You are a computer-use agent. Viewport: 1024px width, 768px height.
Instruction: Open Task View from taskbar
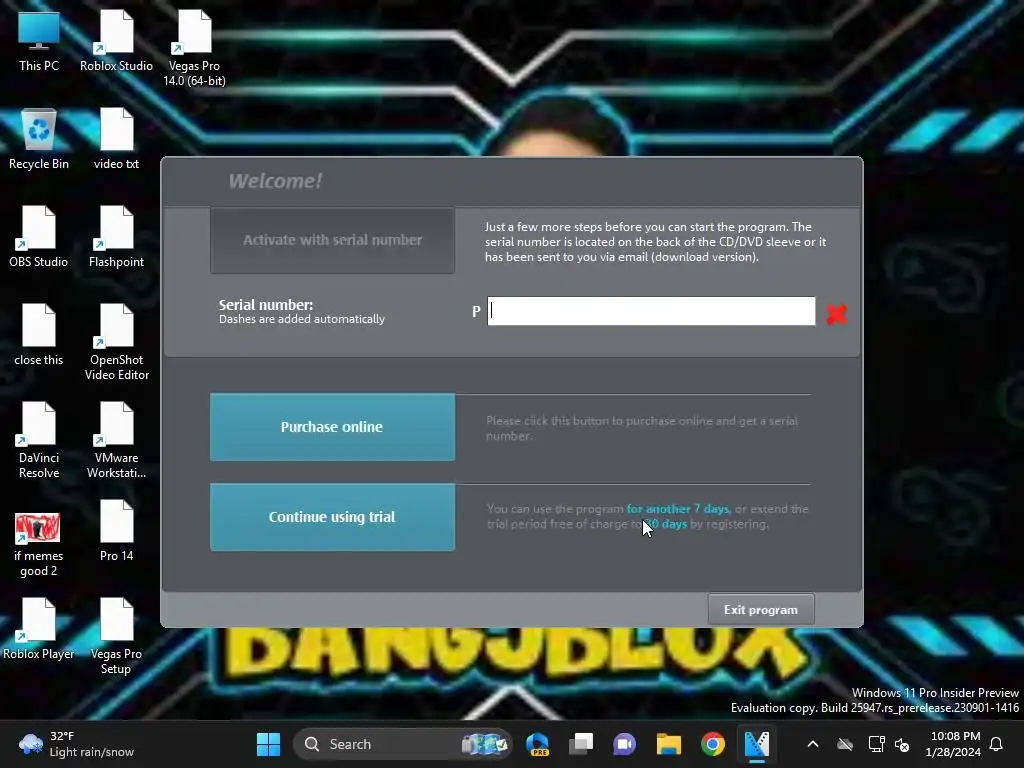tap(581, 744)
